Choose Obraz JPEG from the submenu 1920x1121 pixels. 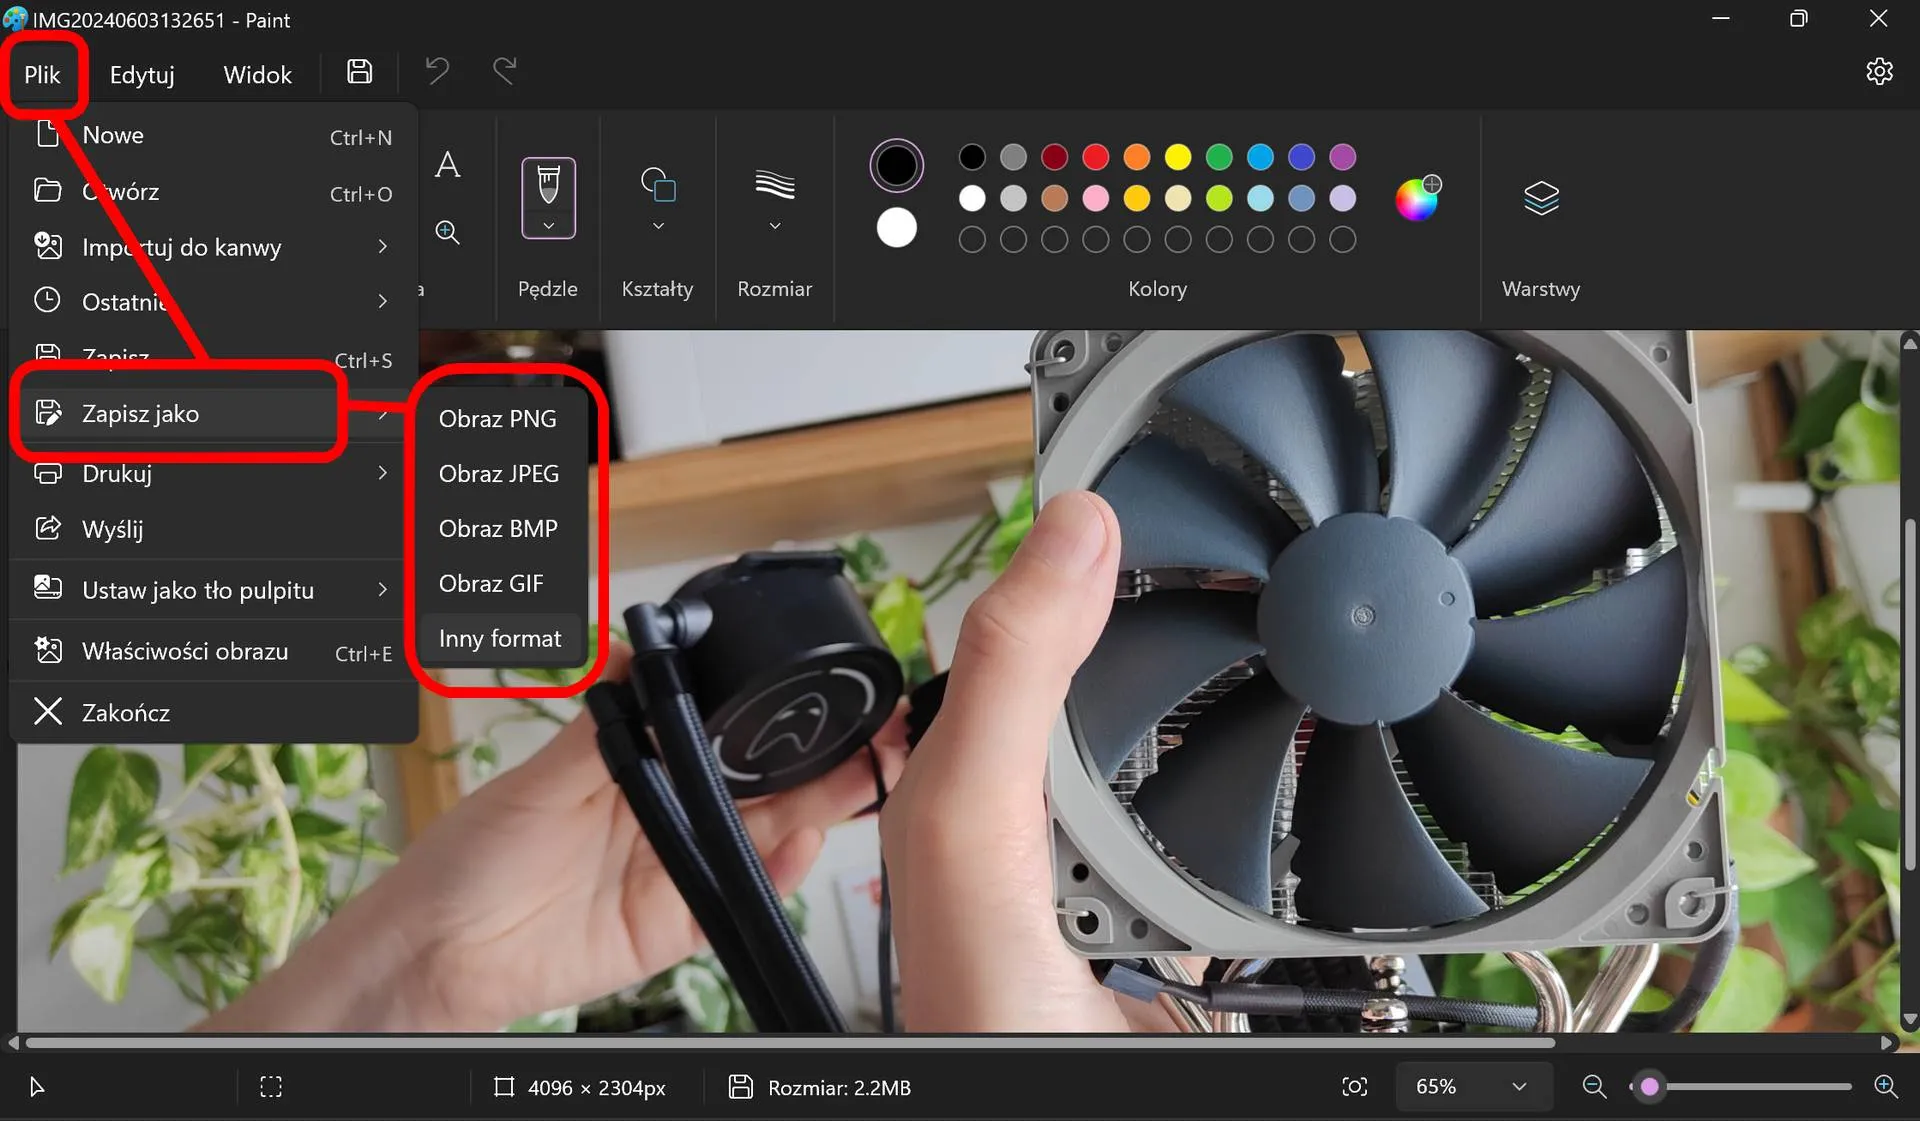(x=499, y=474)
